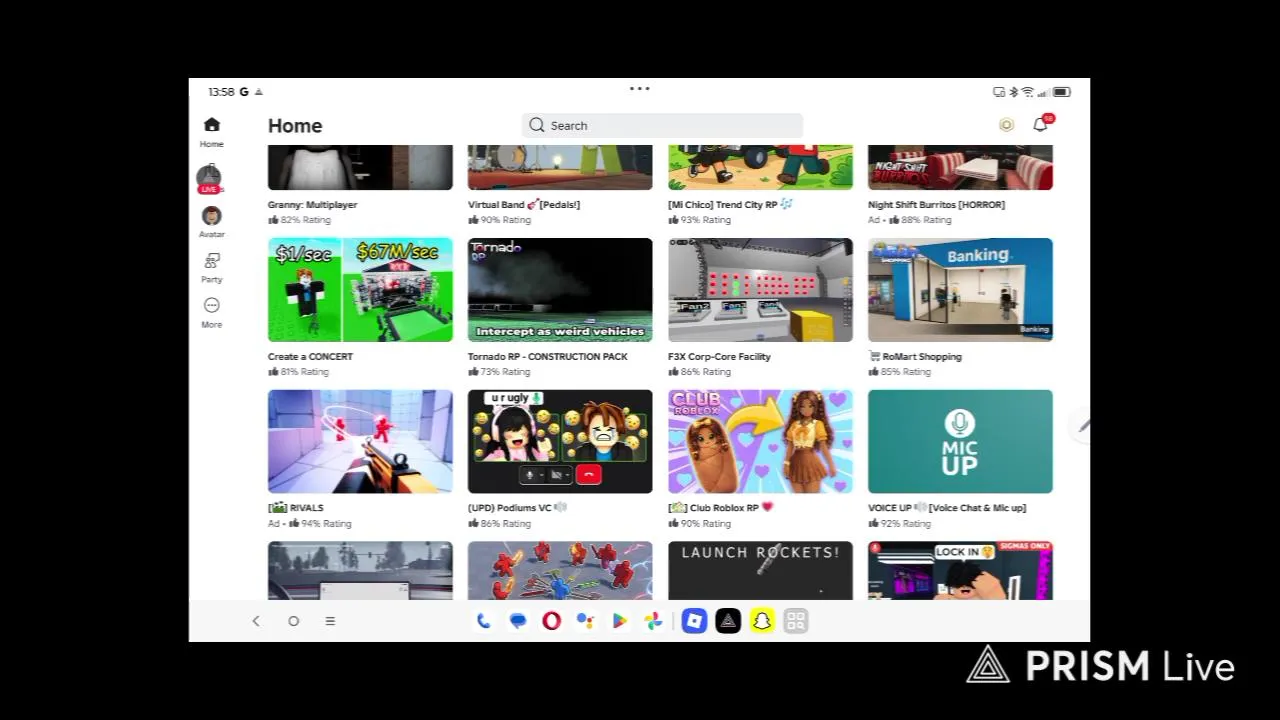Screen dimensions: 1280x720
Task: Switch to PRISM Live app in taskbar
Action: click(728, 621)
